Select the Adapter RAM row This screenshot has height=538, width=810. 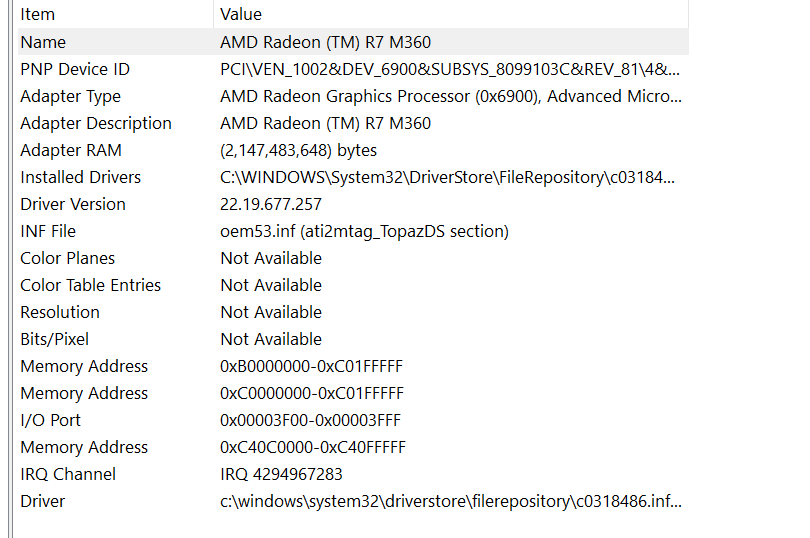pyautogui.click(x=353, y=150)
